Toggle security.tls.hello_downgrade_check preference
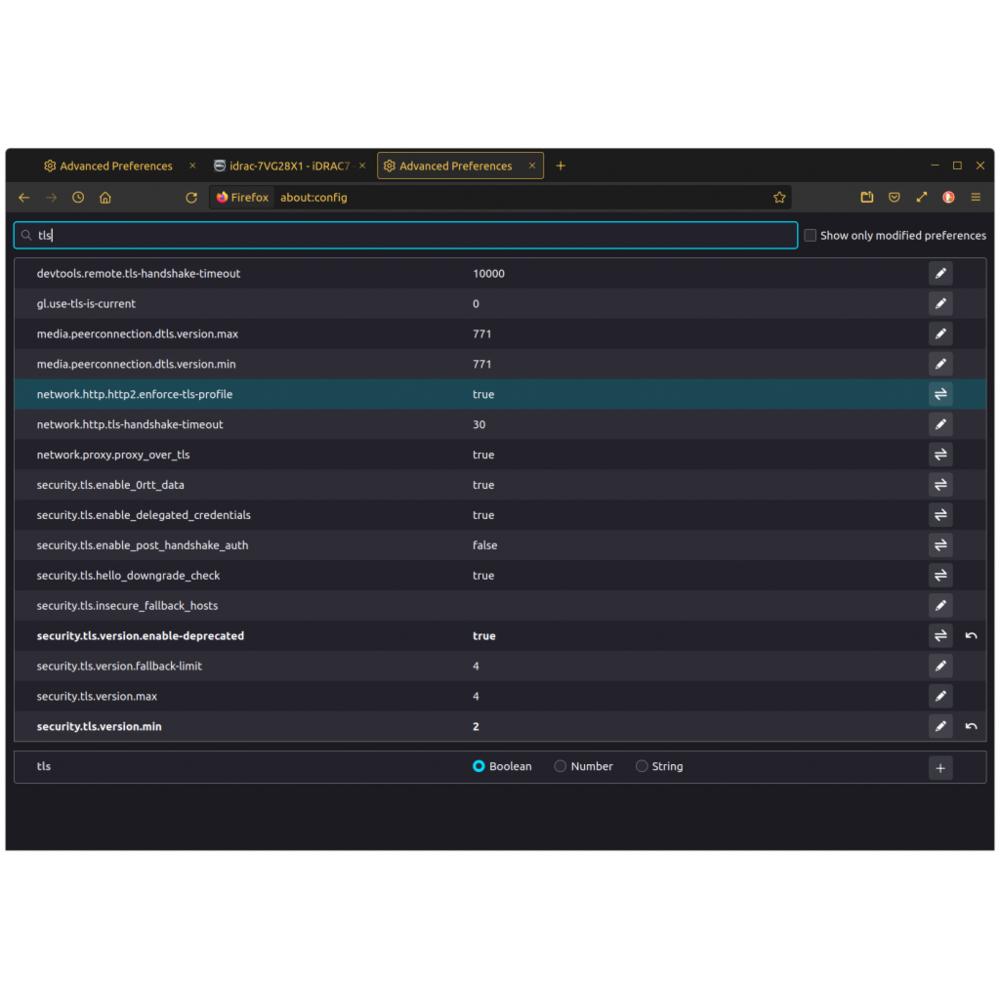Screen dimensions: 1000x1000 tap(940, 576)
